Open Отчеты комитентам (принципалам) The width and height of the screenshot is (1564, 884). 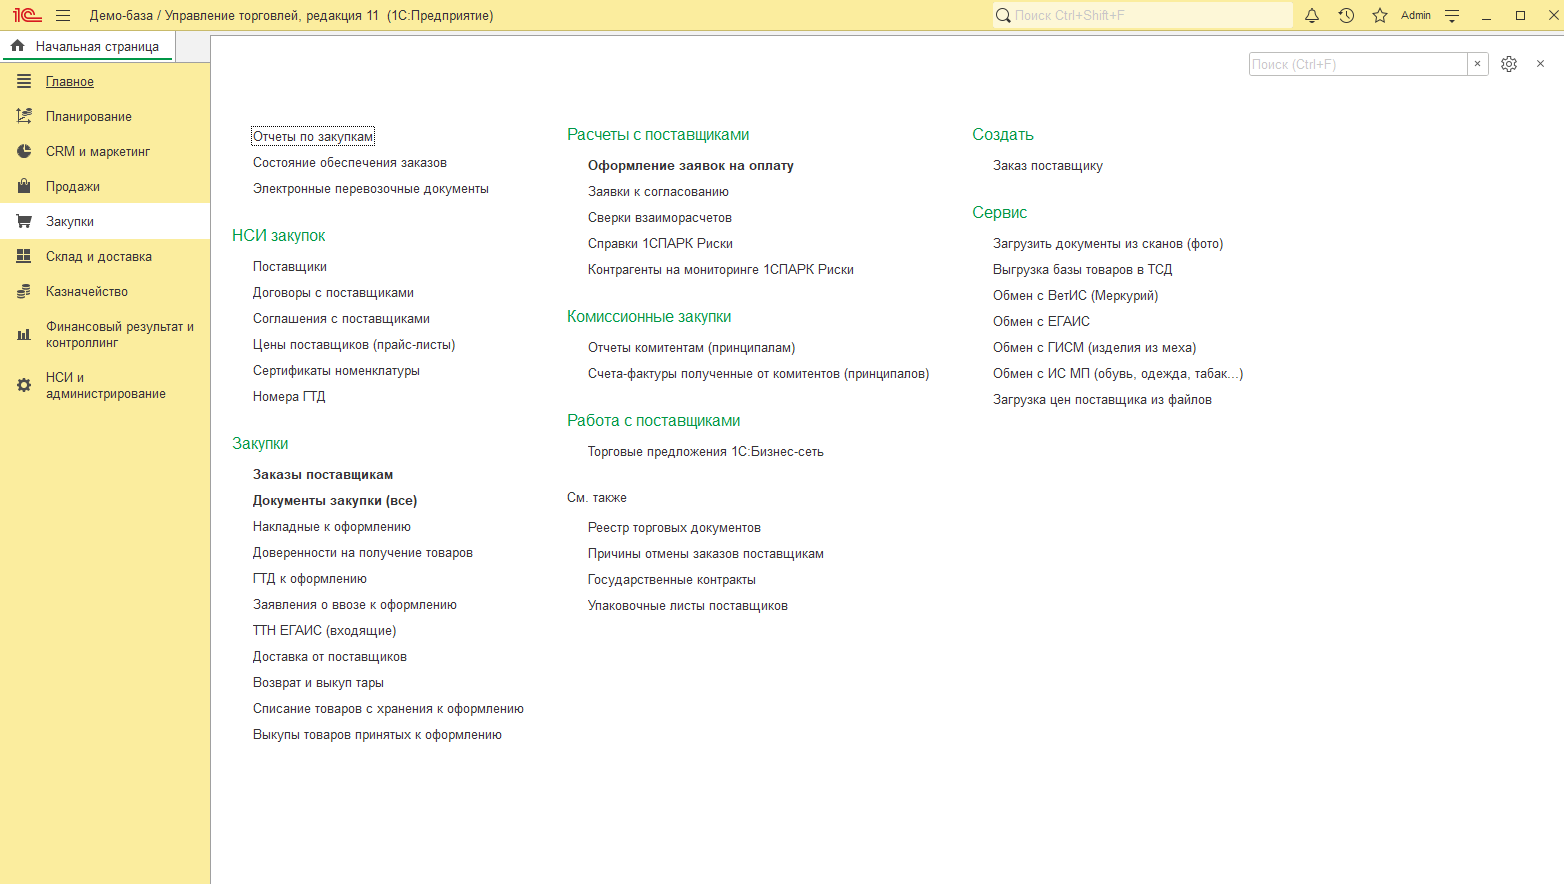point(692,347)
